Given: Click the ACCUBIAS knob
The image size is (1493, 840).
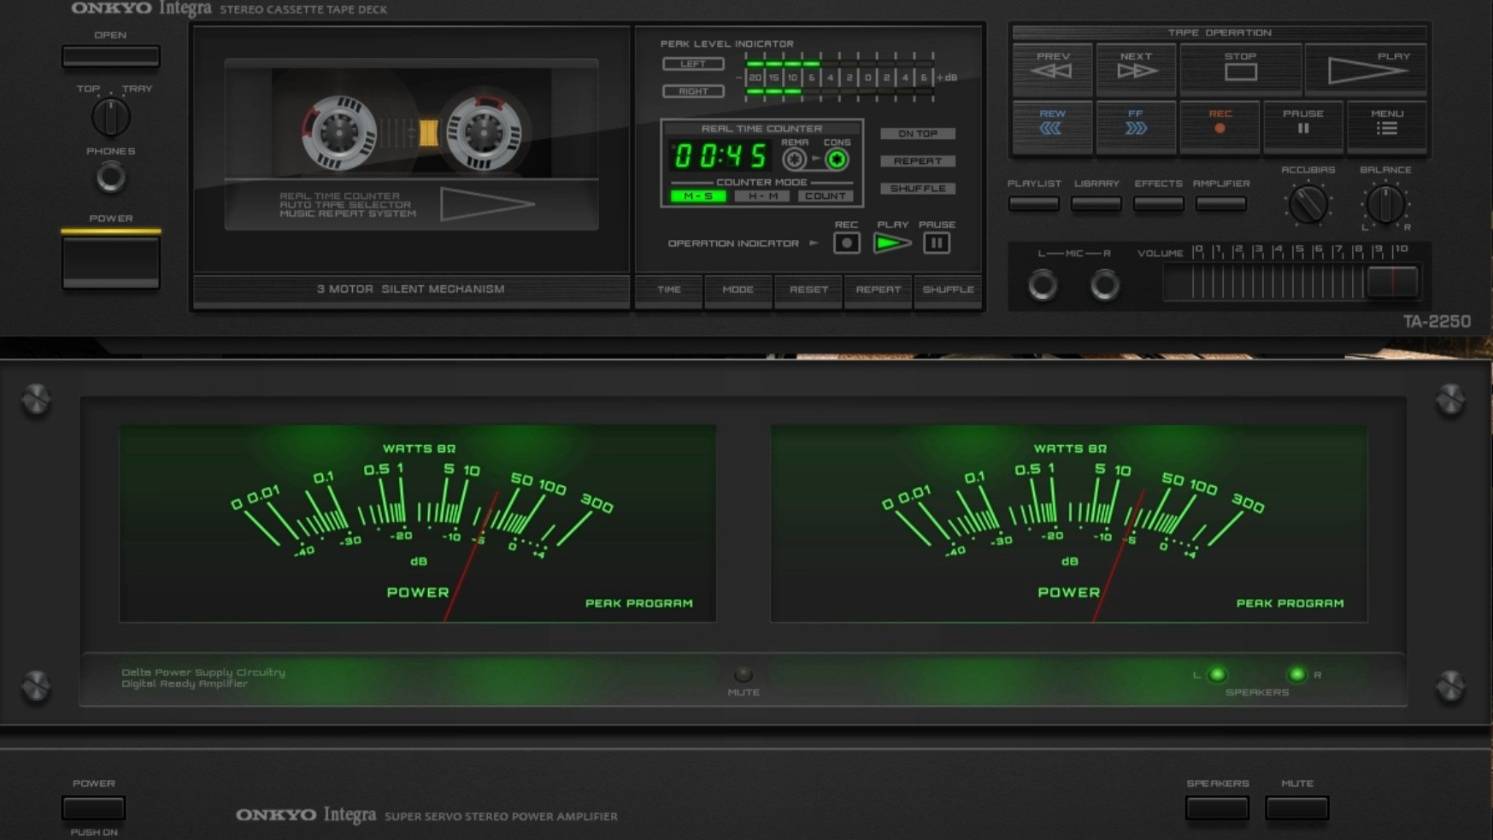Looking at the screenshot, I should [1308, 204].
